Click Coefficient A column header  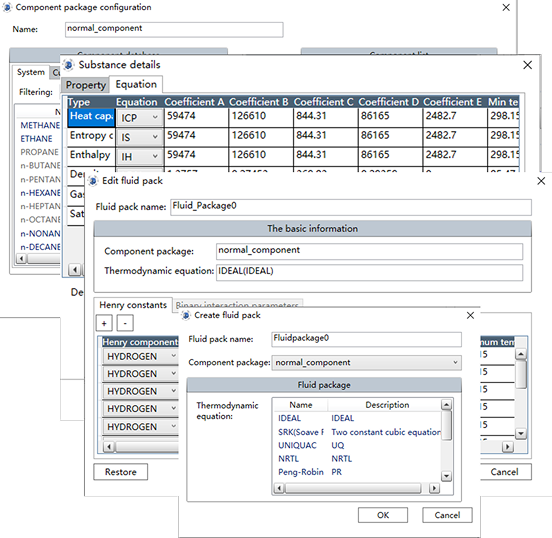(194, 102)
